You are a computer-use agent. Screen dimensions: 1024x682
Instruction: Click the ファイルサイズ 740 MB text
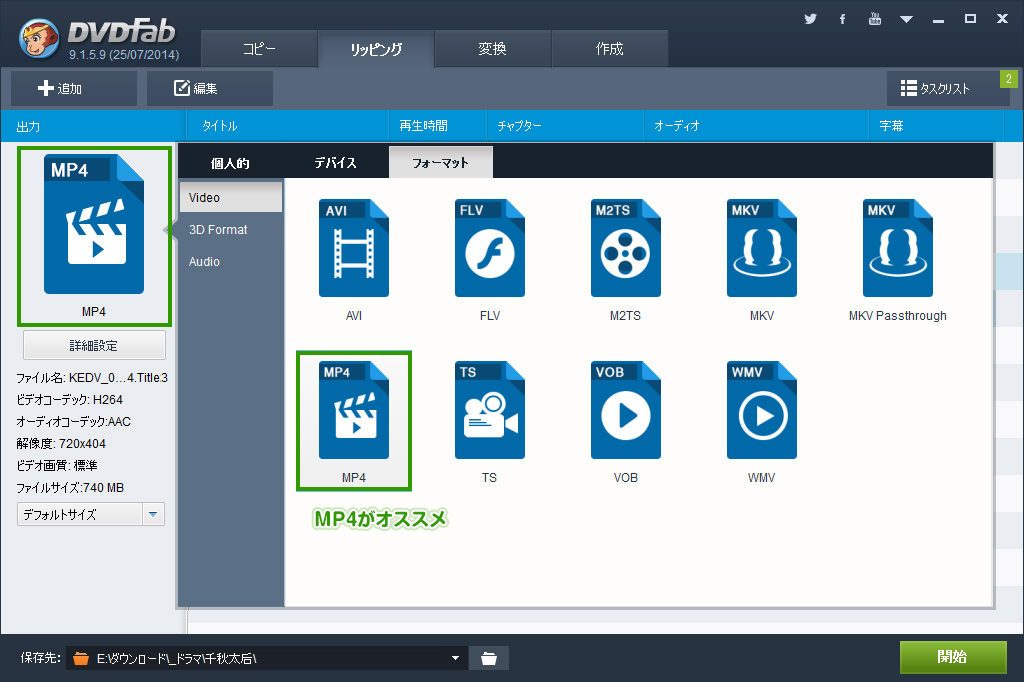click(x=70, y=487)
